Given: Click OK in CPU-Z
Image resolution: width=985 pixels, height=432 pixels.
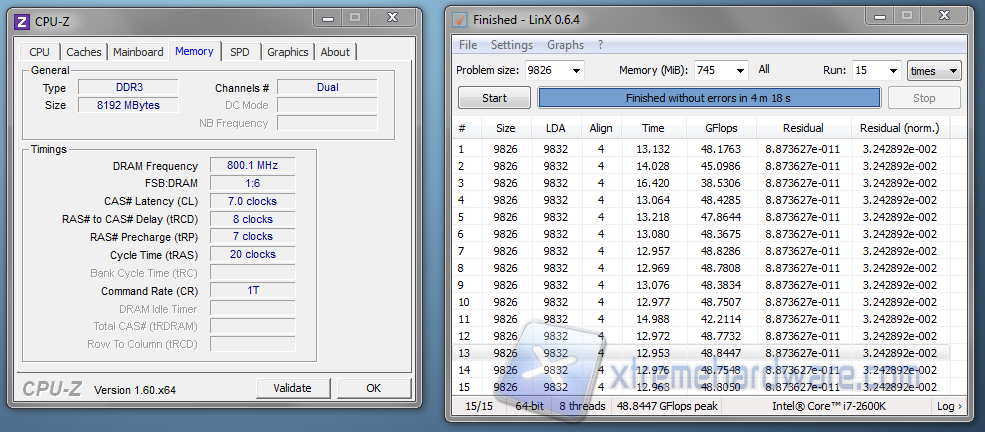Looking at the screenshot, I should (x=373, y=388).
